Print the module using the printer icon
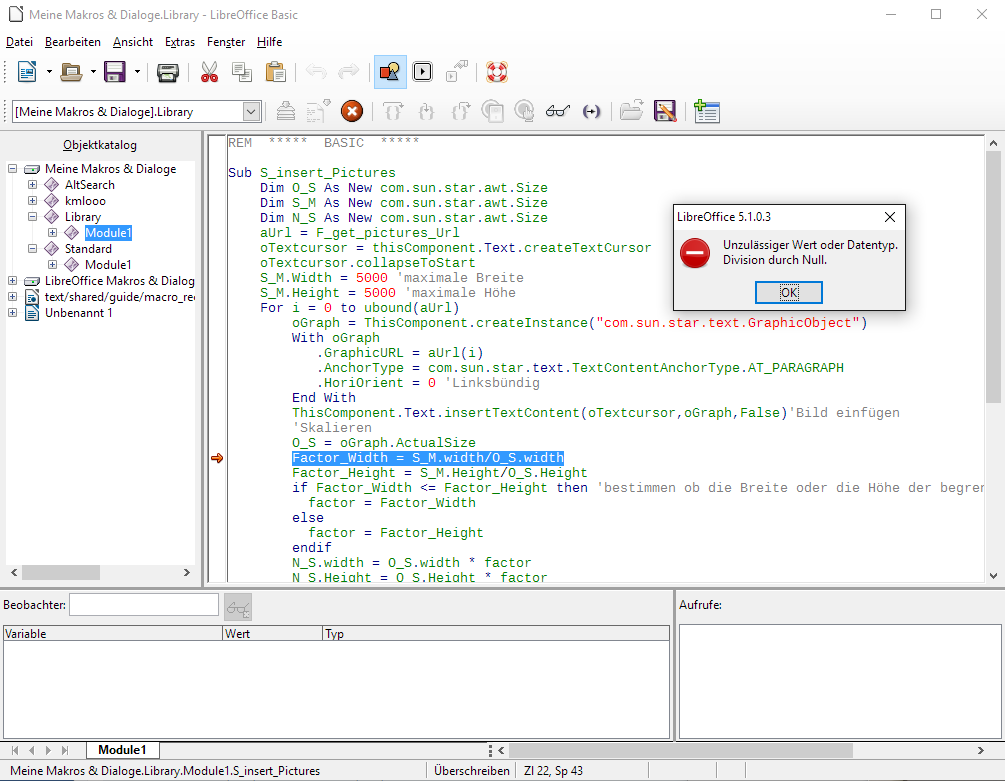 point(168,72)
